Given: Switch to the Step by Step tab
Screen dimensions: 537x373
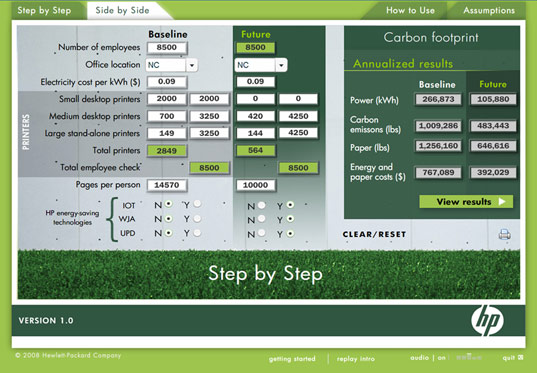Looking at the screenshot, I should [45, 10].
